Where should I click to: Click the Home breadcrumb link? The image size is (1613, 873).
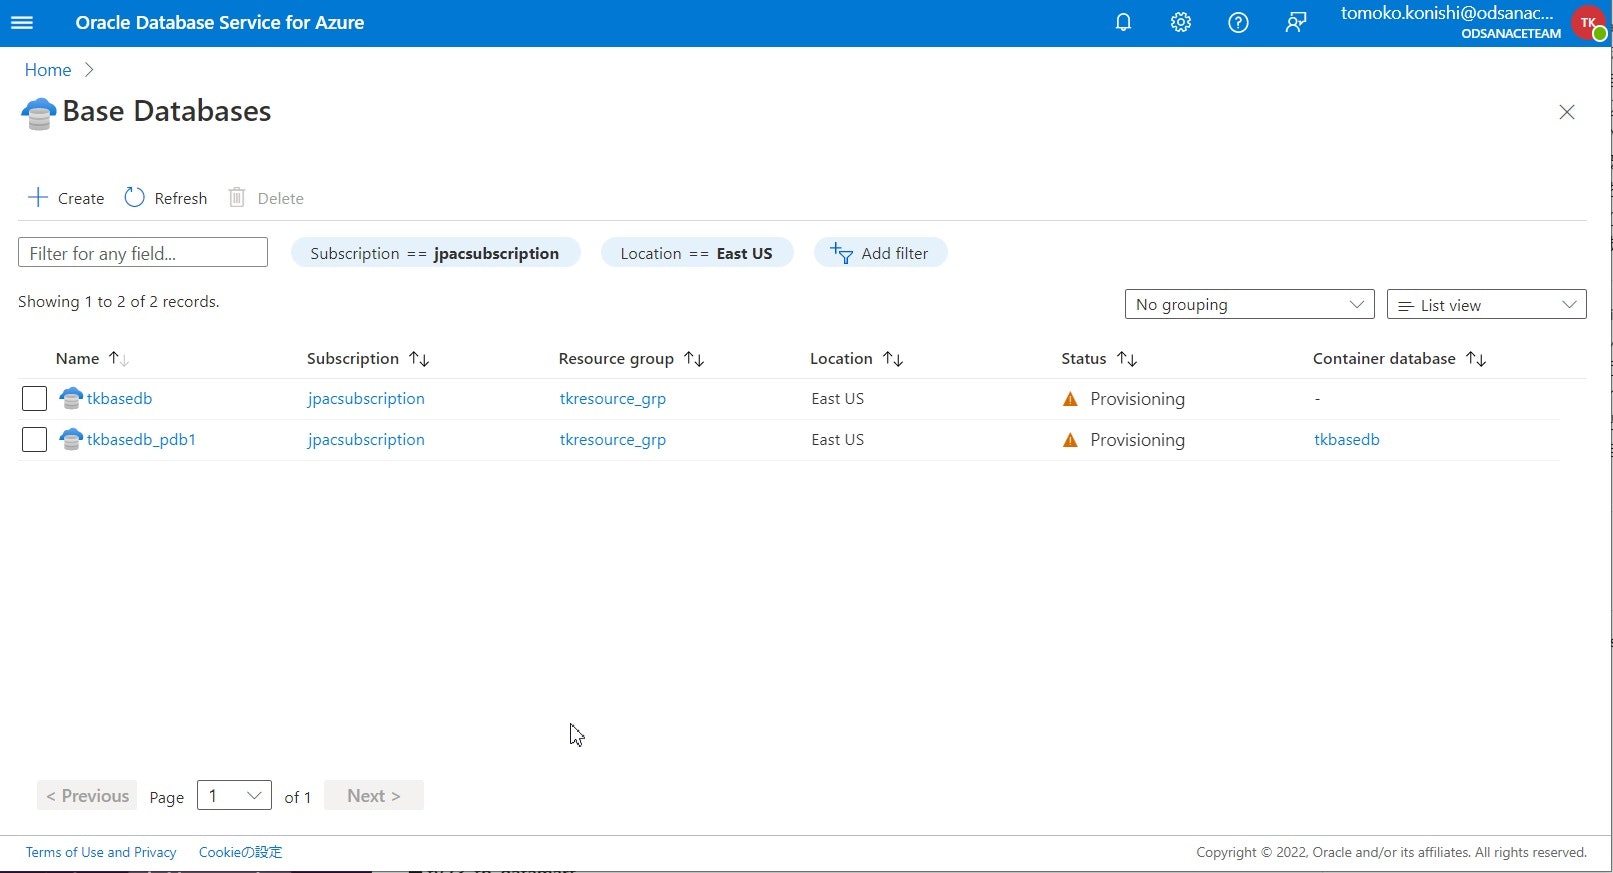click(x=48, y=70)
